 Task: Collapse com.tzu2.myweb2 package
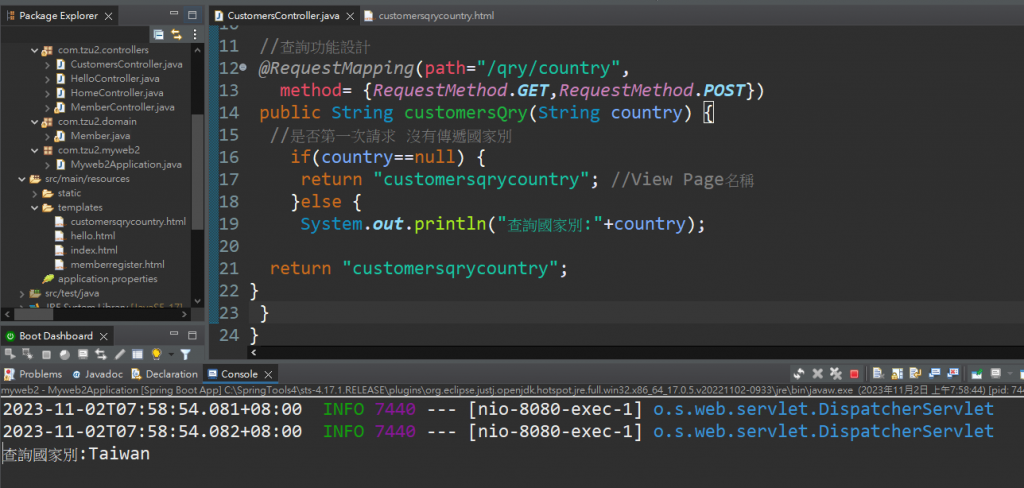pos(35,150)
